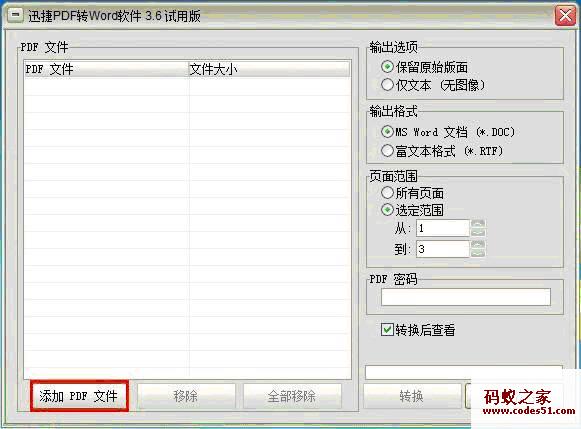Screen dimensions: 581x429
Task: Click the window system menu icon in title bar
Action: pos(15,16)
